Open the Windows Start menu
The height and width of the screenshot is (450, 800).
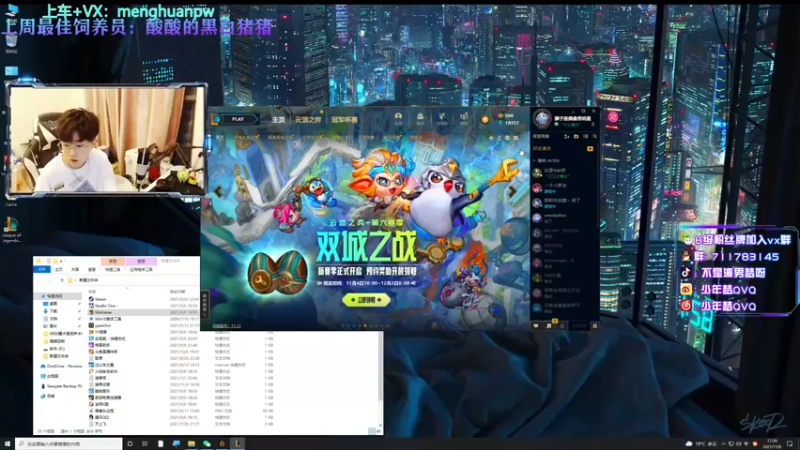pos(7,444)
